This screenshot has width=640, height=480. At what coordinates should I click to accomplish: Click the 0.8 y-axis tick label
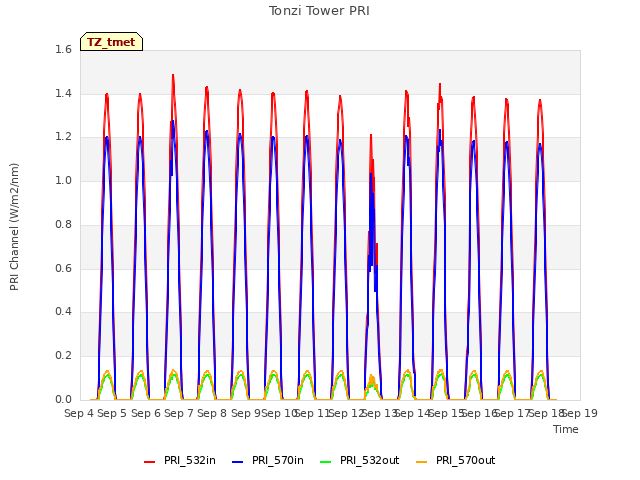tap(63, 224)
